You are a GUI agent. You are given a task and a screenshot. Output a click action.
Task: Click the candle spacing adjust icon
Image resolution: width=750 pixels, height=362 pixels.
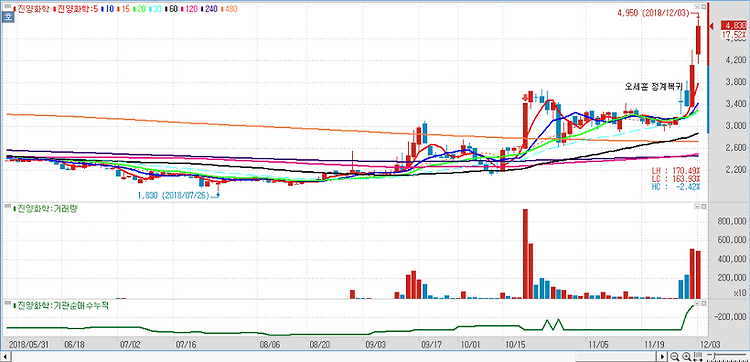[x=698, y=356]
